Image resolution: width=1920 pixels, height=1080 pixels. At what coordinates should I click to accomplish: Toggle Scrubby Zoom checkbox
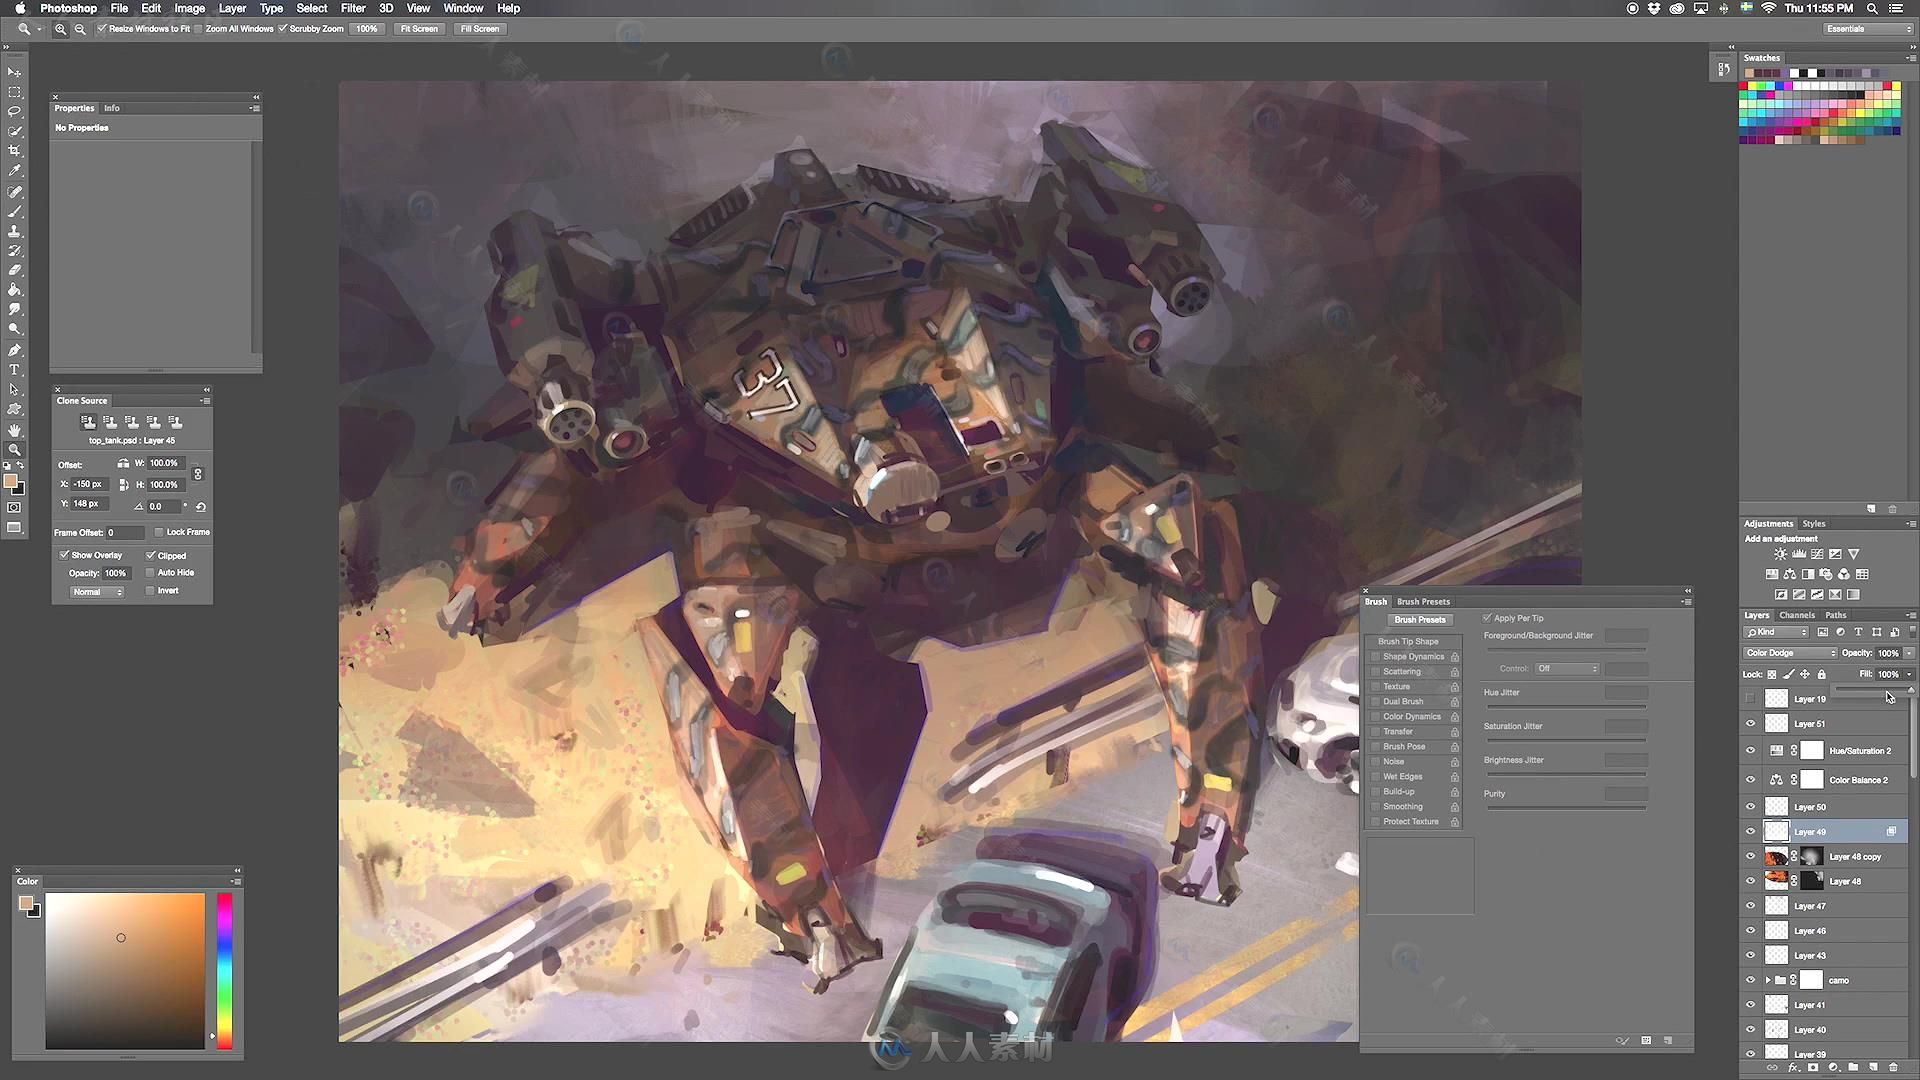coord(283,29)
